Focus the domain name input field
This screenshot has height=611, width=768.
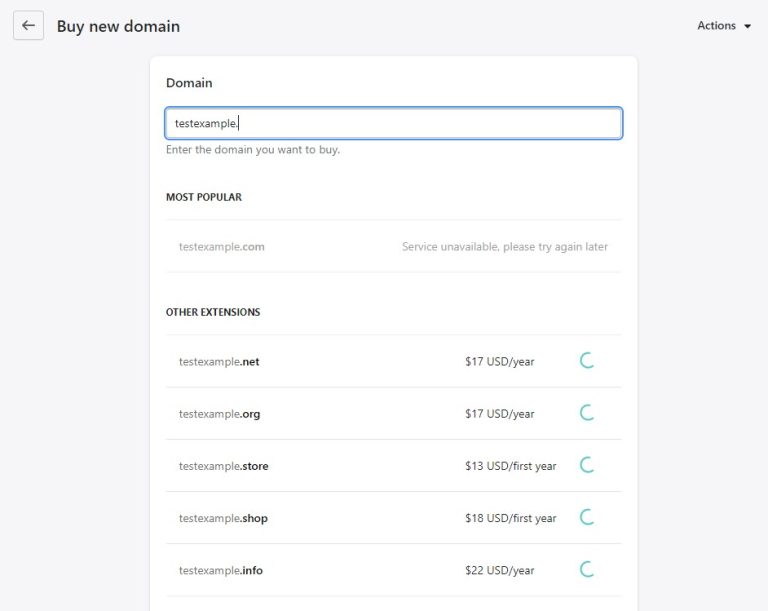tap(393, 123)
